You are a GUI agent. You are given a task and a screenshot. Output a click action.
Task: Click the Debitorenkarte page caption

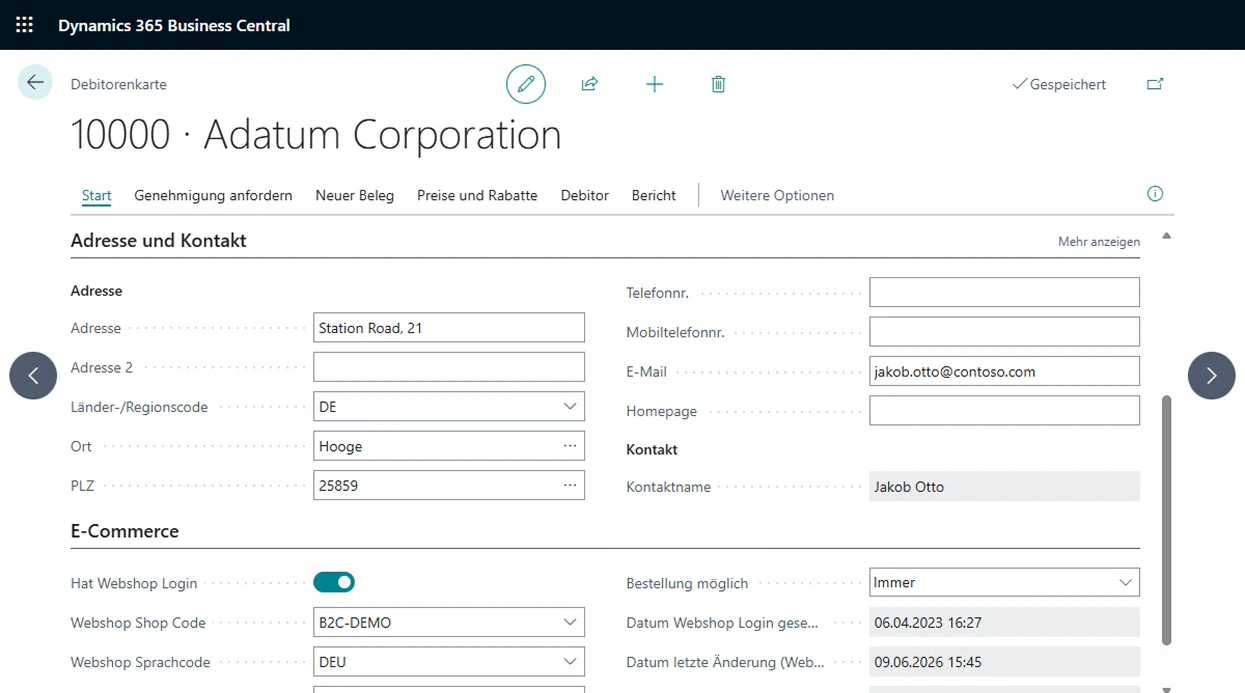click(118, 85)
